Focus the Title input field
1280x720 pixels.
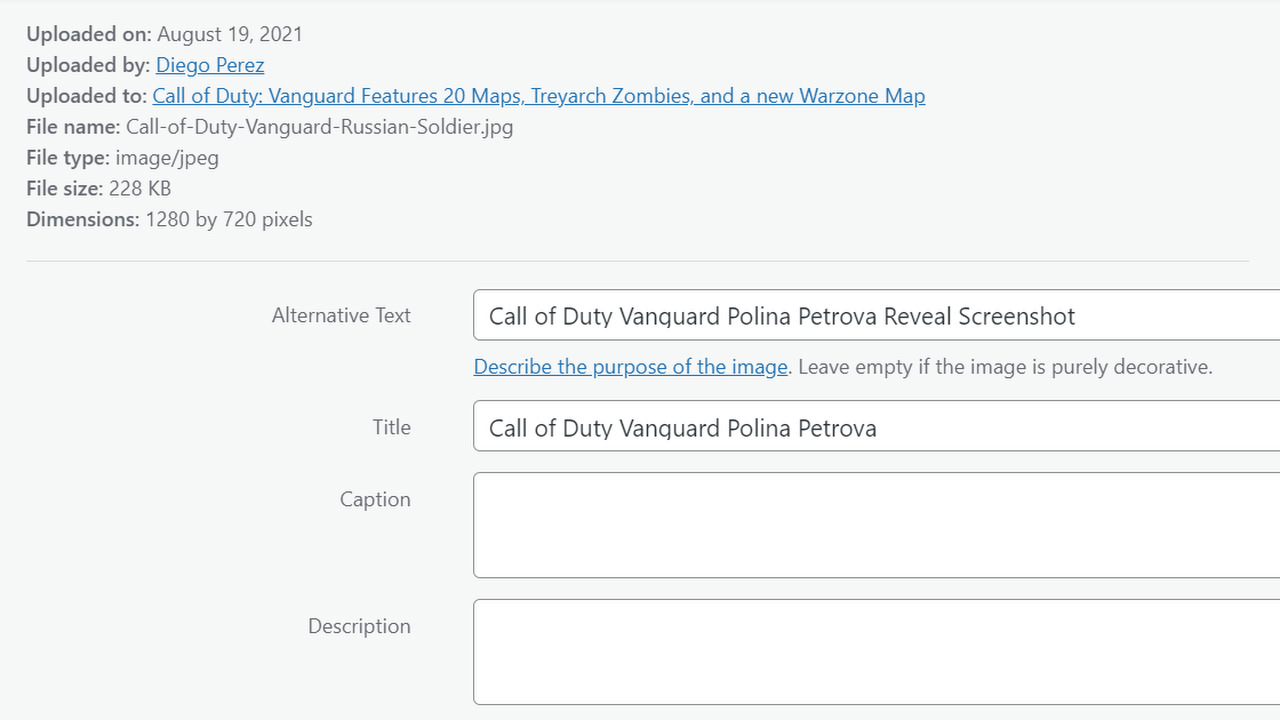pos(876,428)
